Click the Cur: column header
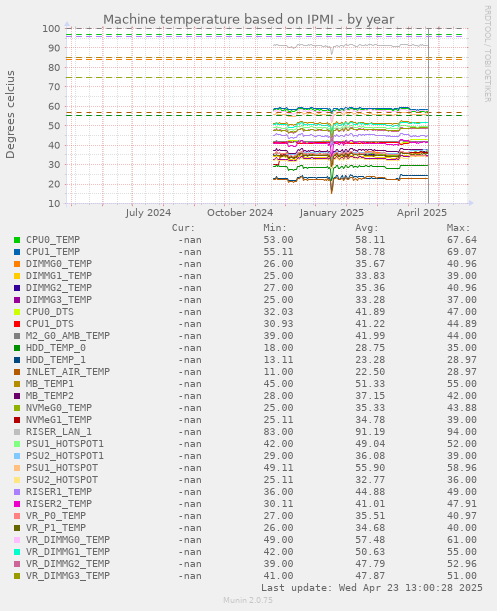The height and width of the screenshot is (611, 497). click(183, 228)
